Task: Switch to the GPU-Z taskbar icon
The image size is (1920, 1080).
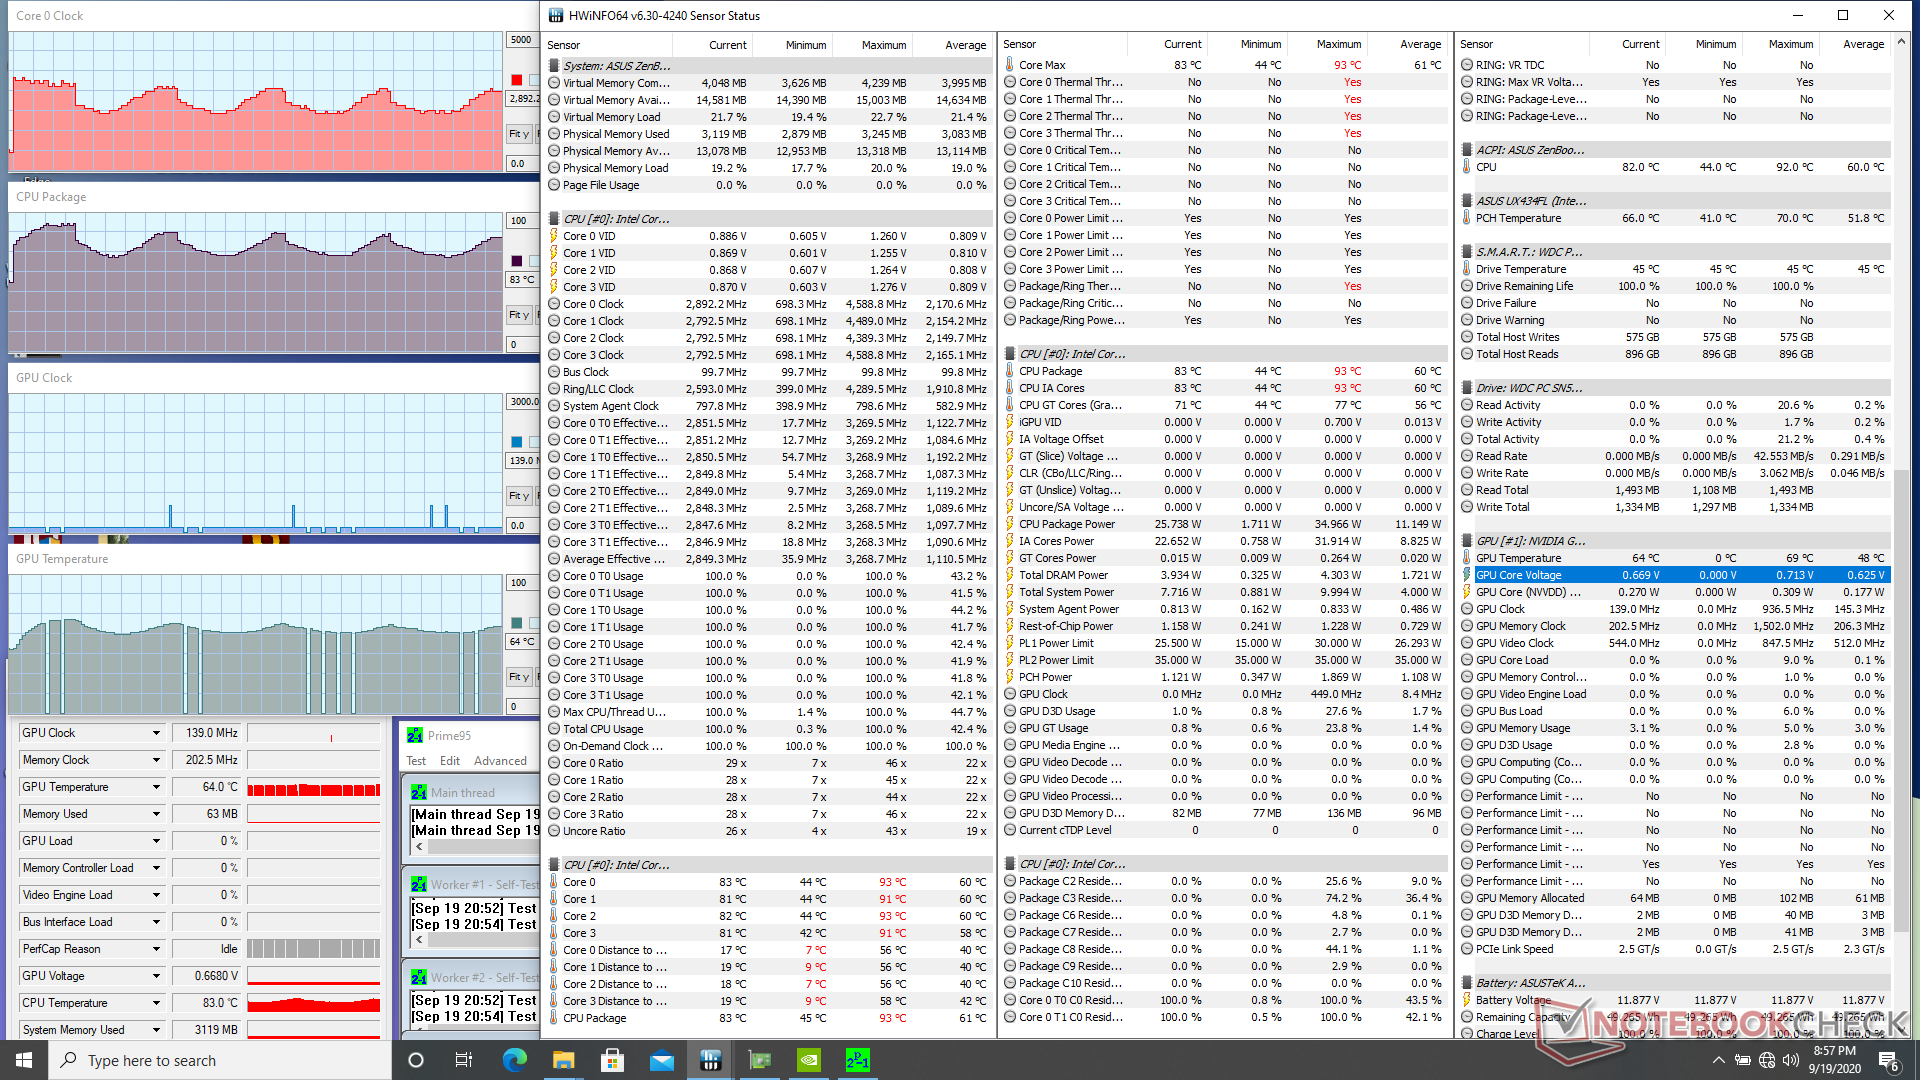Action: point(760,1060)
